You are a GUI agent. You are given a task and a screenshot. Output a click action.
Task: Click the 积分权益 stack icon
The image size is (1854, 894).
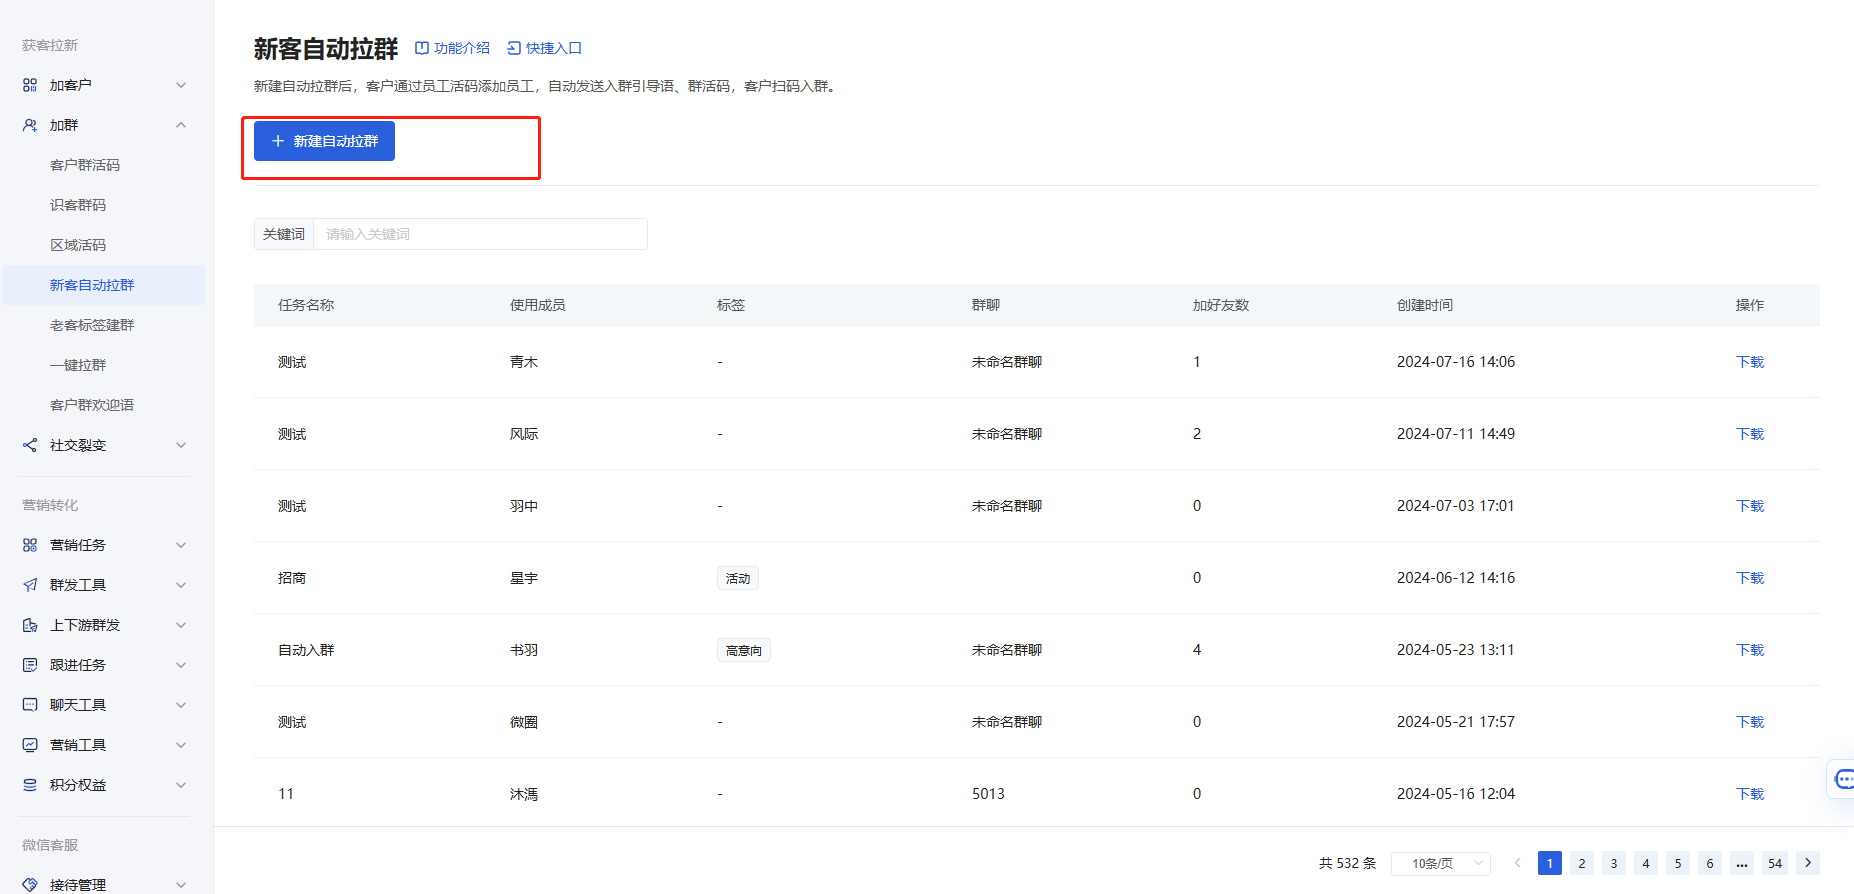(30, 785)
